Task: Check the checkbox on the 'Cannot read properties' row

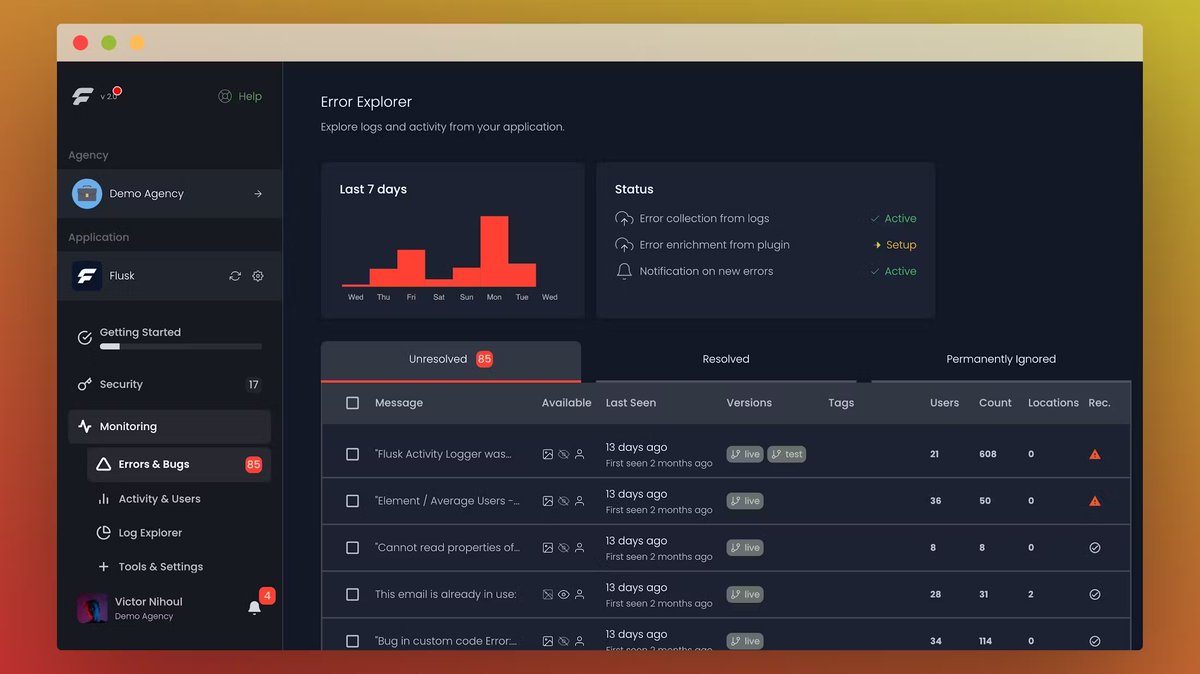Action: pos(353,547)
